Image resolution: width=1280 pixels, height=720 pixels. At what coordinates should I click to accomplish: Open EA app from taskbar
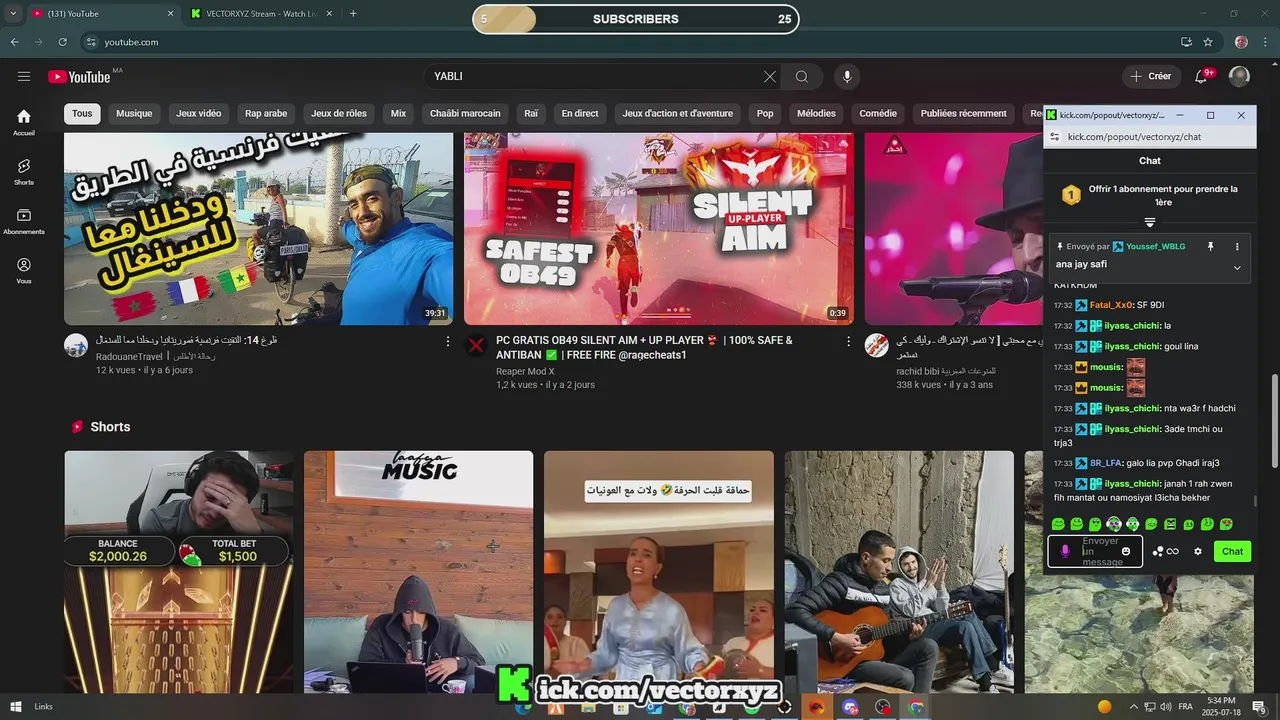(x=817, y=707)
